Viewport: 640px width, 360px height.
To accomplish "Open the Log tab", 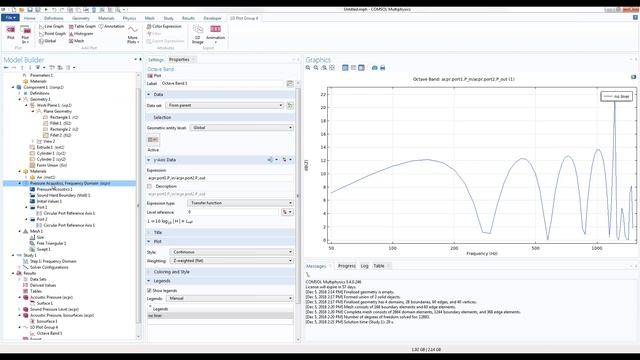I will coord(364,266).
